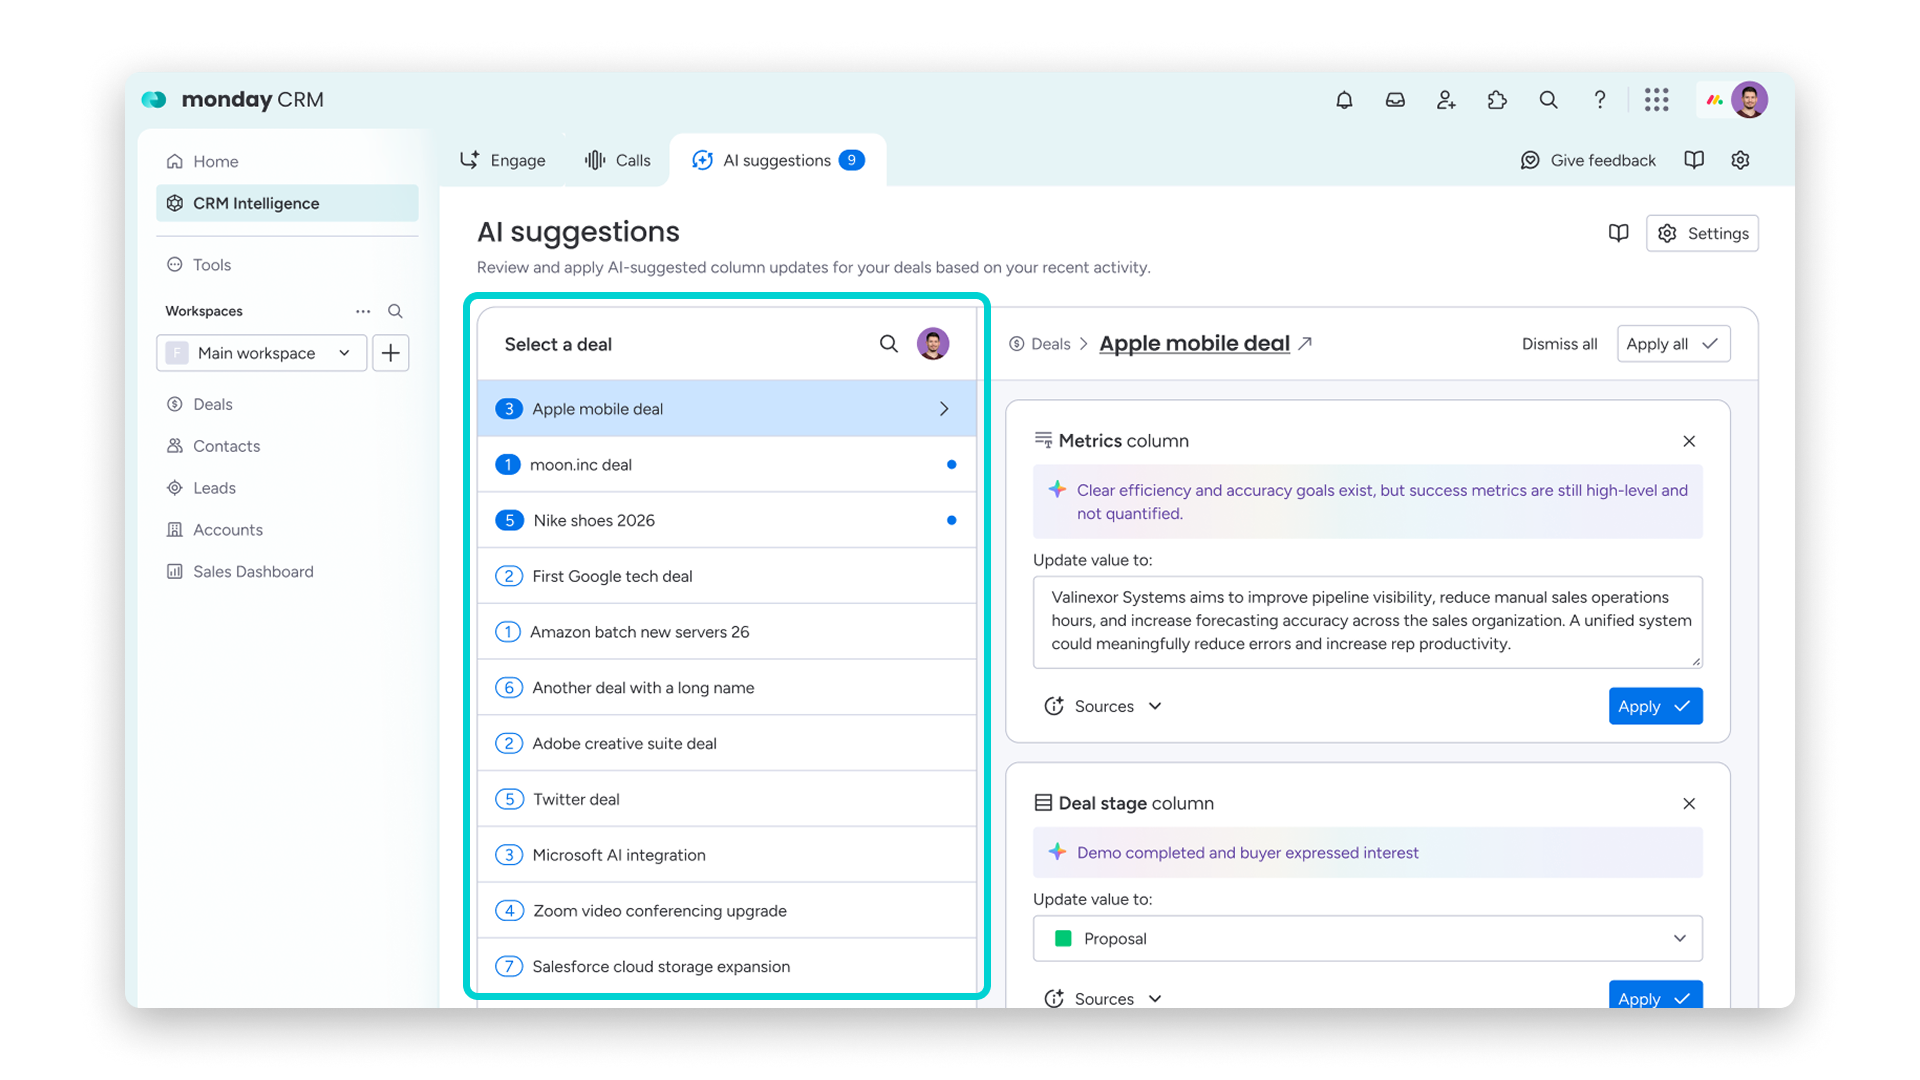The height and width of the screenshot is (1080, 1920).
Task: Click the top bar search icon
Action: [x=1548, y=100]
